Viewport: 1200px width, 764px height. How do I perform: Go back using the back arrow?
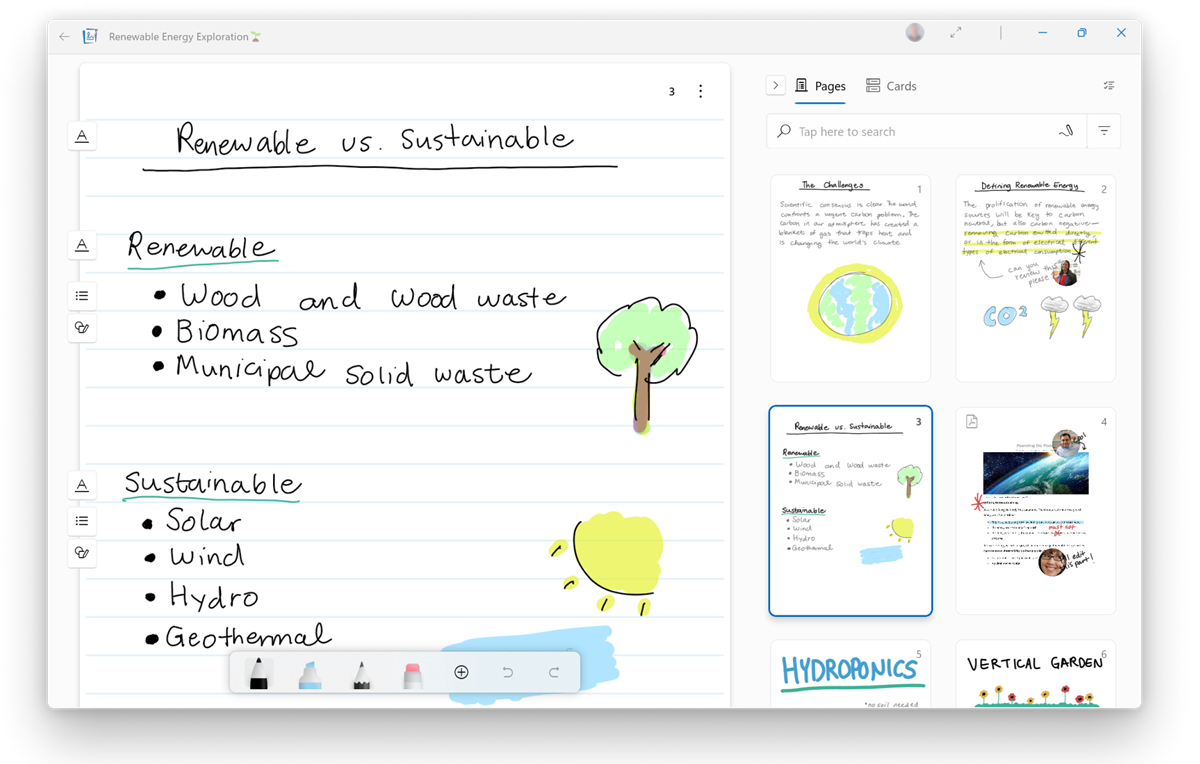point(65,37)
